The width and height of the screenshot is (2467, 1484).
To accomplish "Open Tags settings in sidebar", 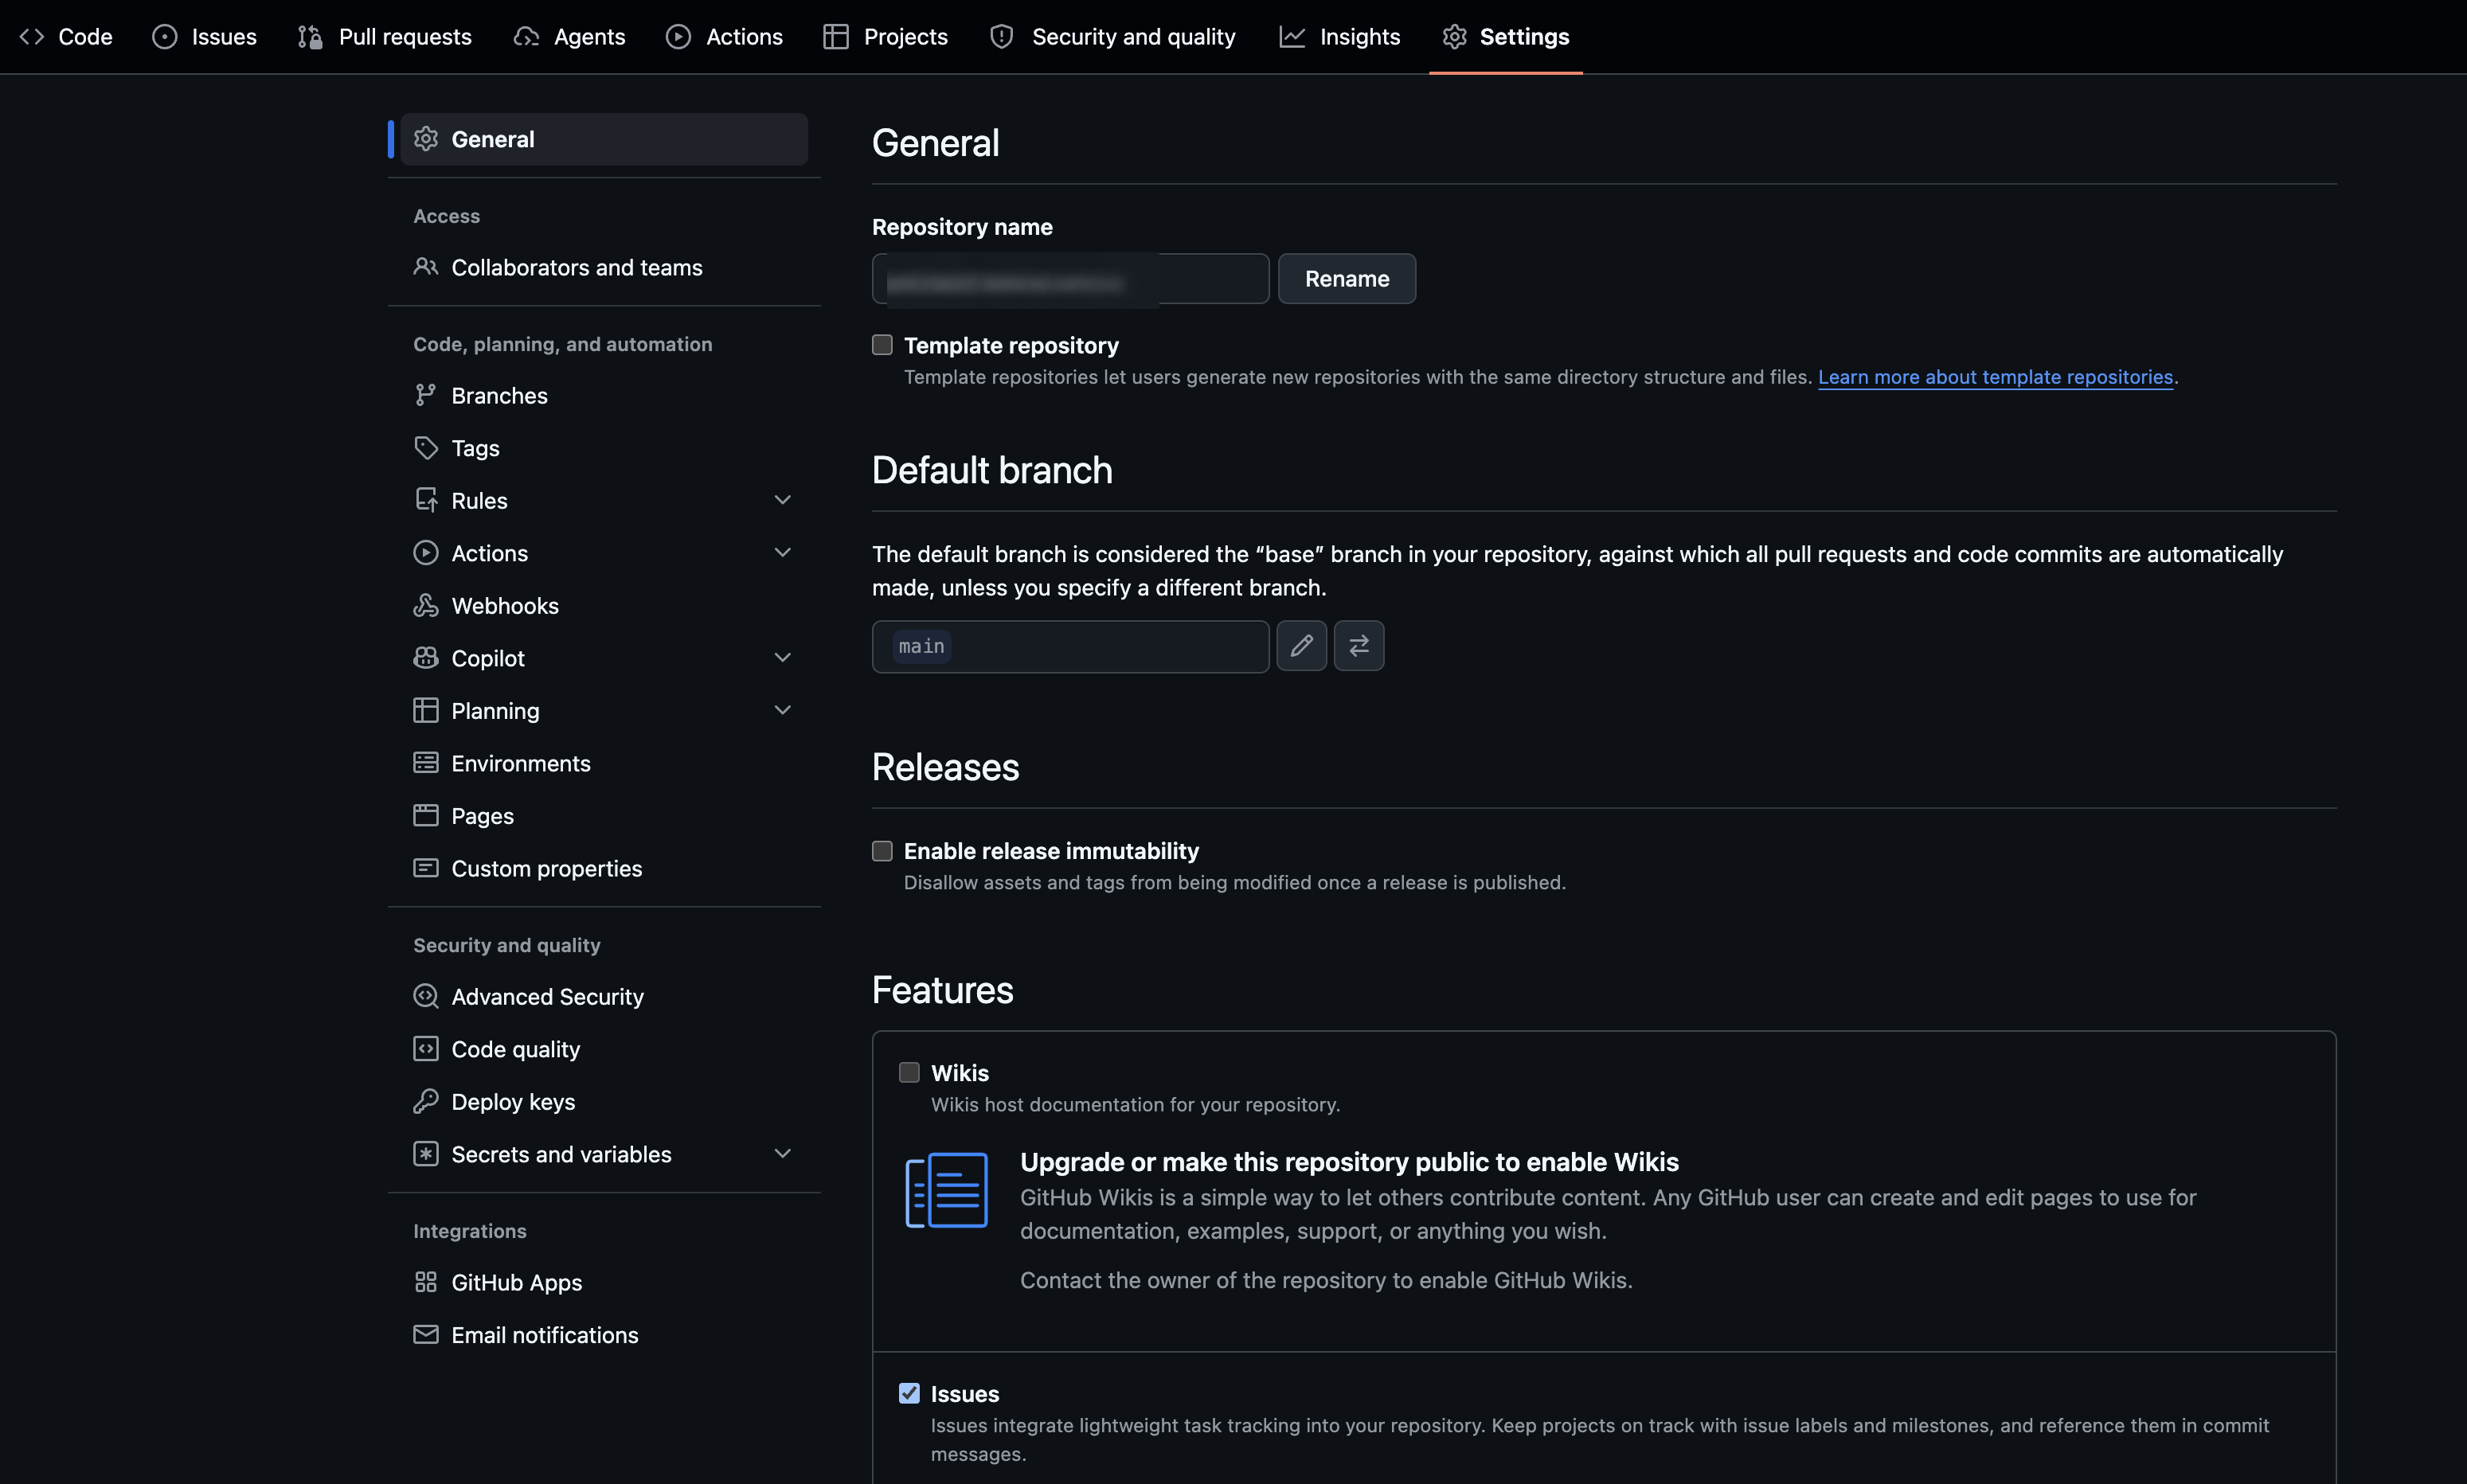I will [x=604, y=448].
